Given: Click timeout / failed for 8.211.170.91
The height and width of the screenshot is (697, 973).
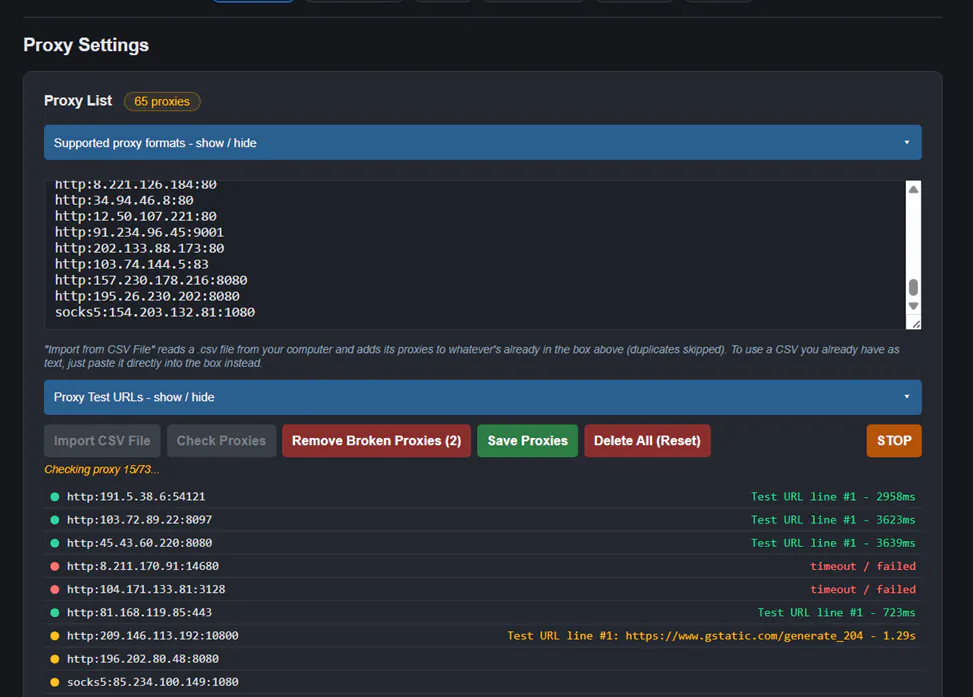Looking at the screenshot, I should click(x=863, y=566).
